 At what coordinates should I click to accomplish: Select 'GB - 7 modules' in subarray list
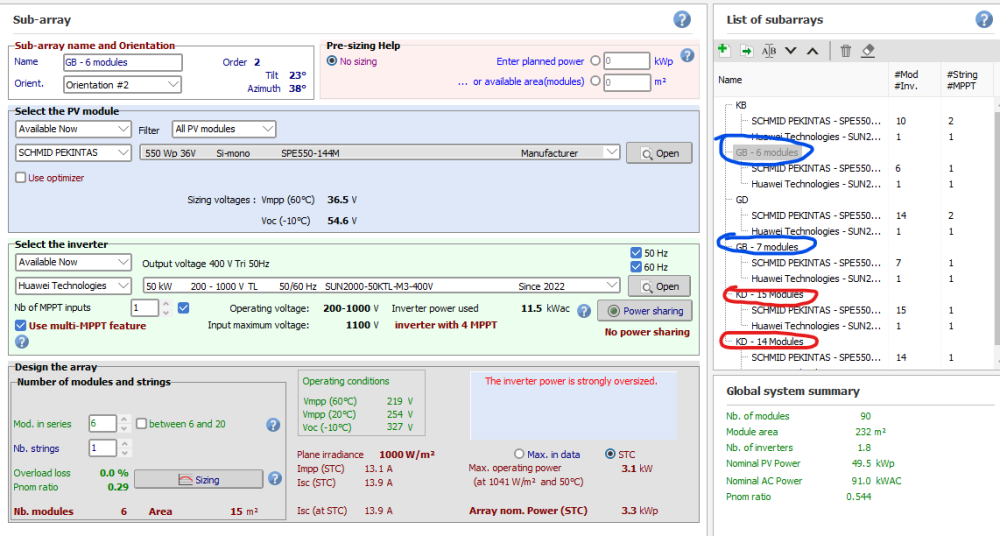pyautogui.click(x=767, y=247)
